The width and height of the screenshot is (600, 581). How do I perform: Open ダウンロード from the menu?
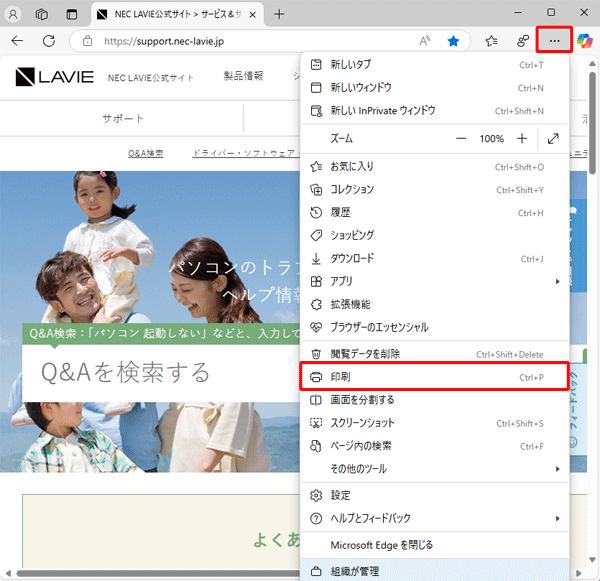click(x=435, y=259)
